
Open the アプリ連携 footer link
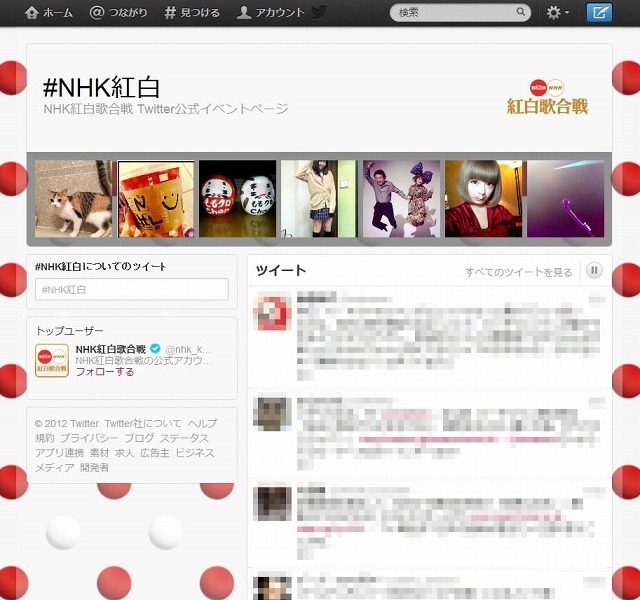click(x=60, y=453)
